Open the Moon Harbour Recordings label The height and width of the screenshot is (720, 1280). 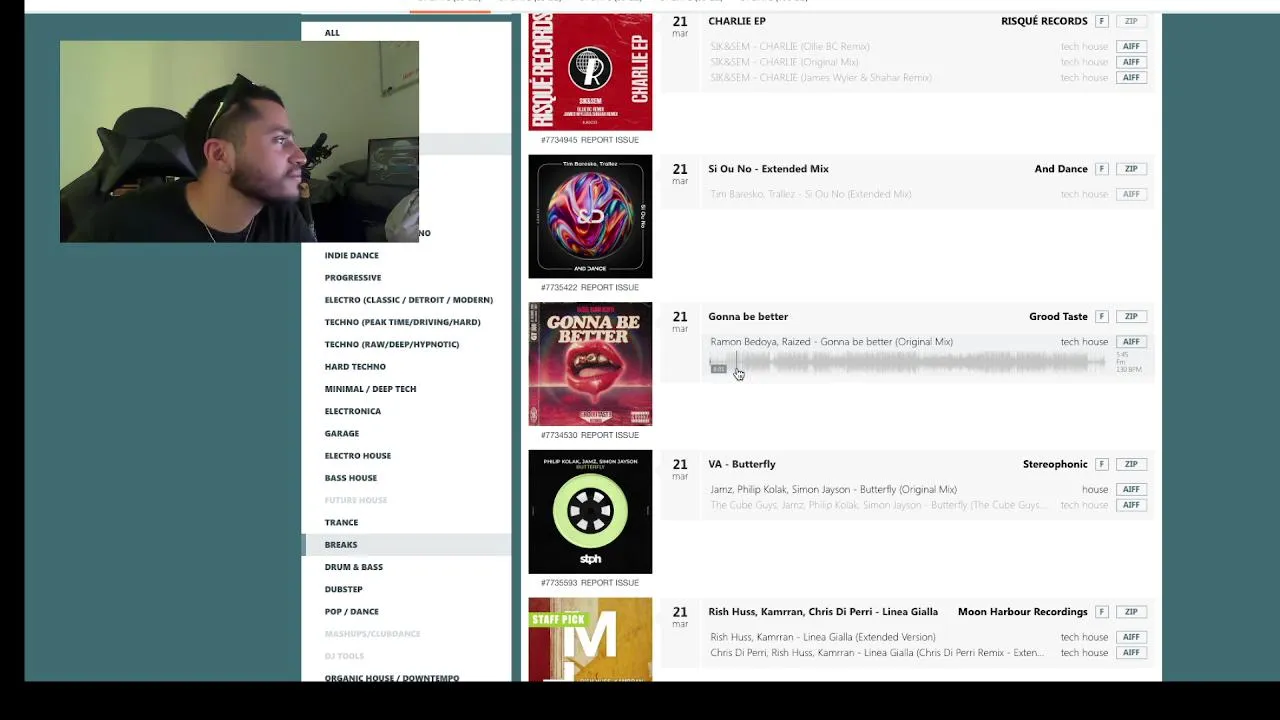pos(1022,612)
